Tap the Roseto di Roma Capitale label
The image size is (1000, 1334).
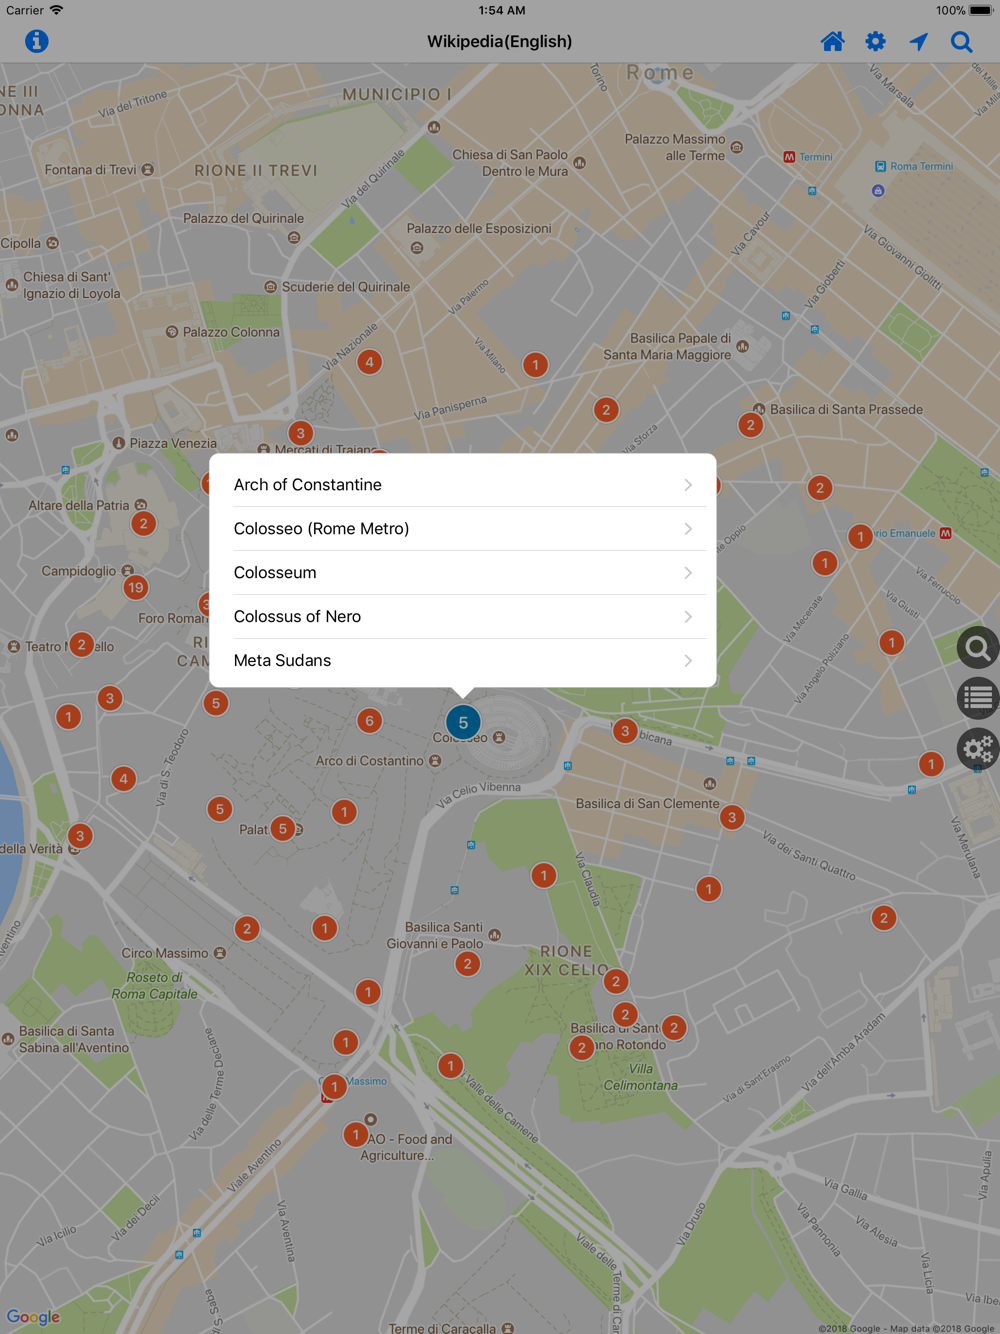coord(155,986)
